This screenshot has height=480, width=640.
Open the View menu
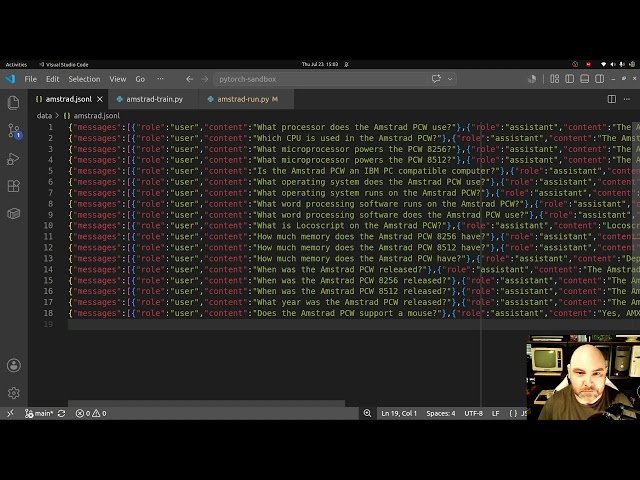(118, 79)
